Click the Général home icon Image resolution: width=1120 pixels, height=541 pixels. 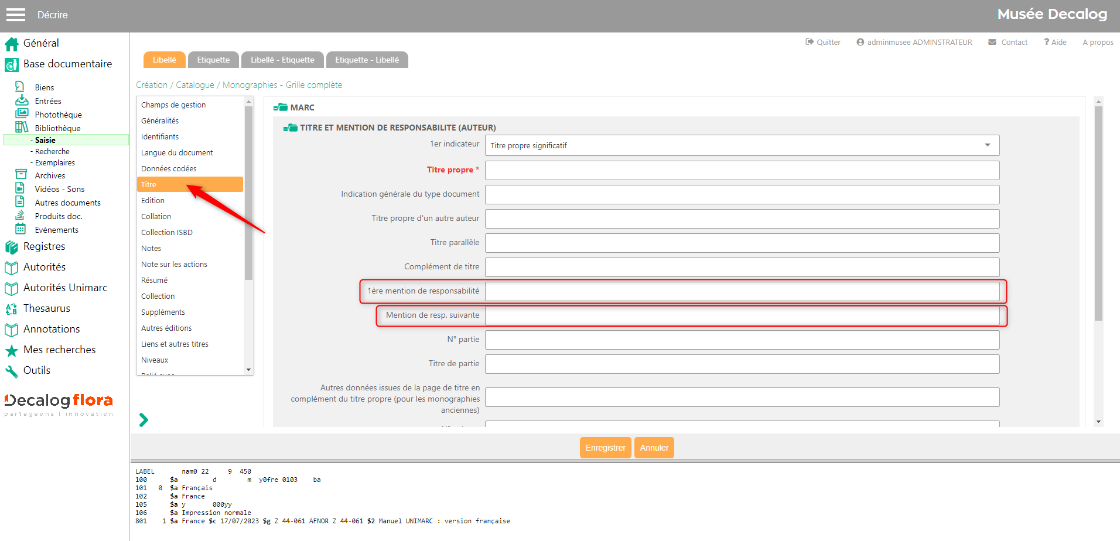12,43
